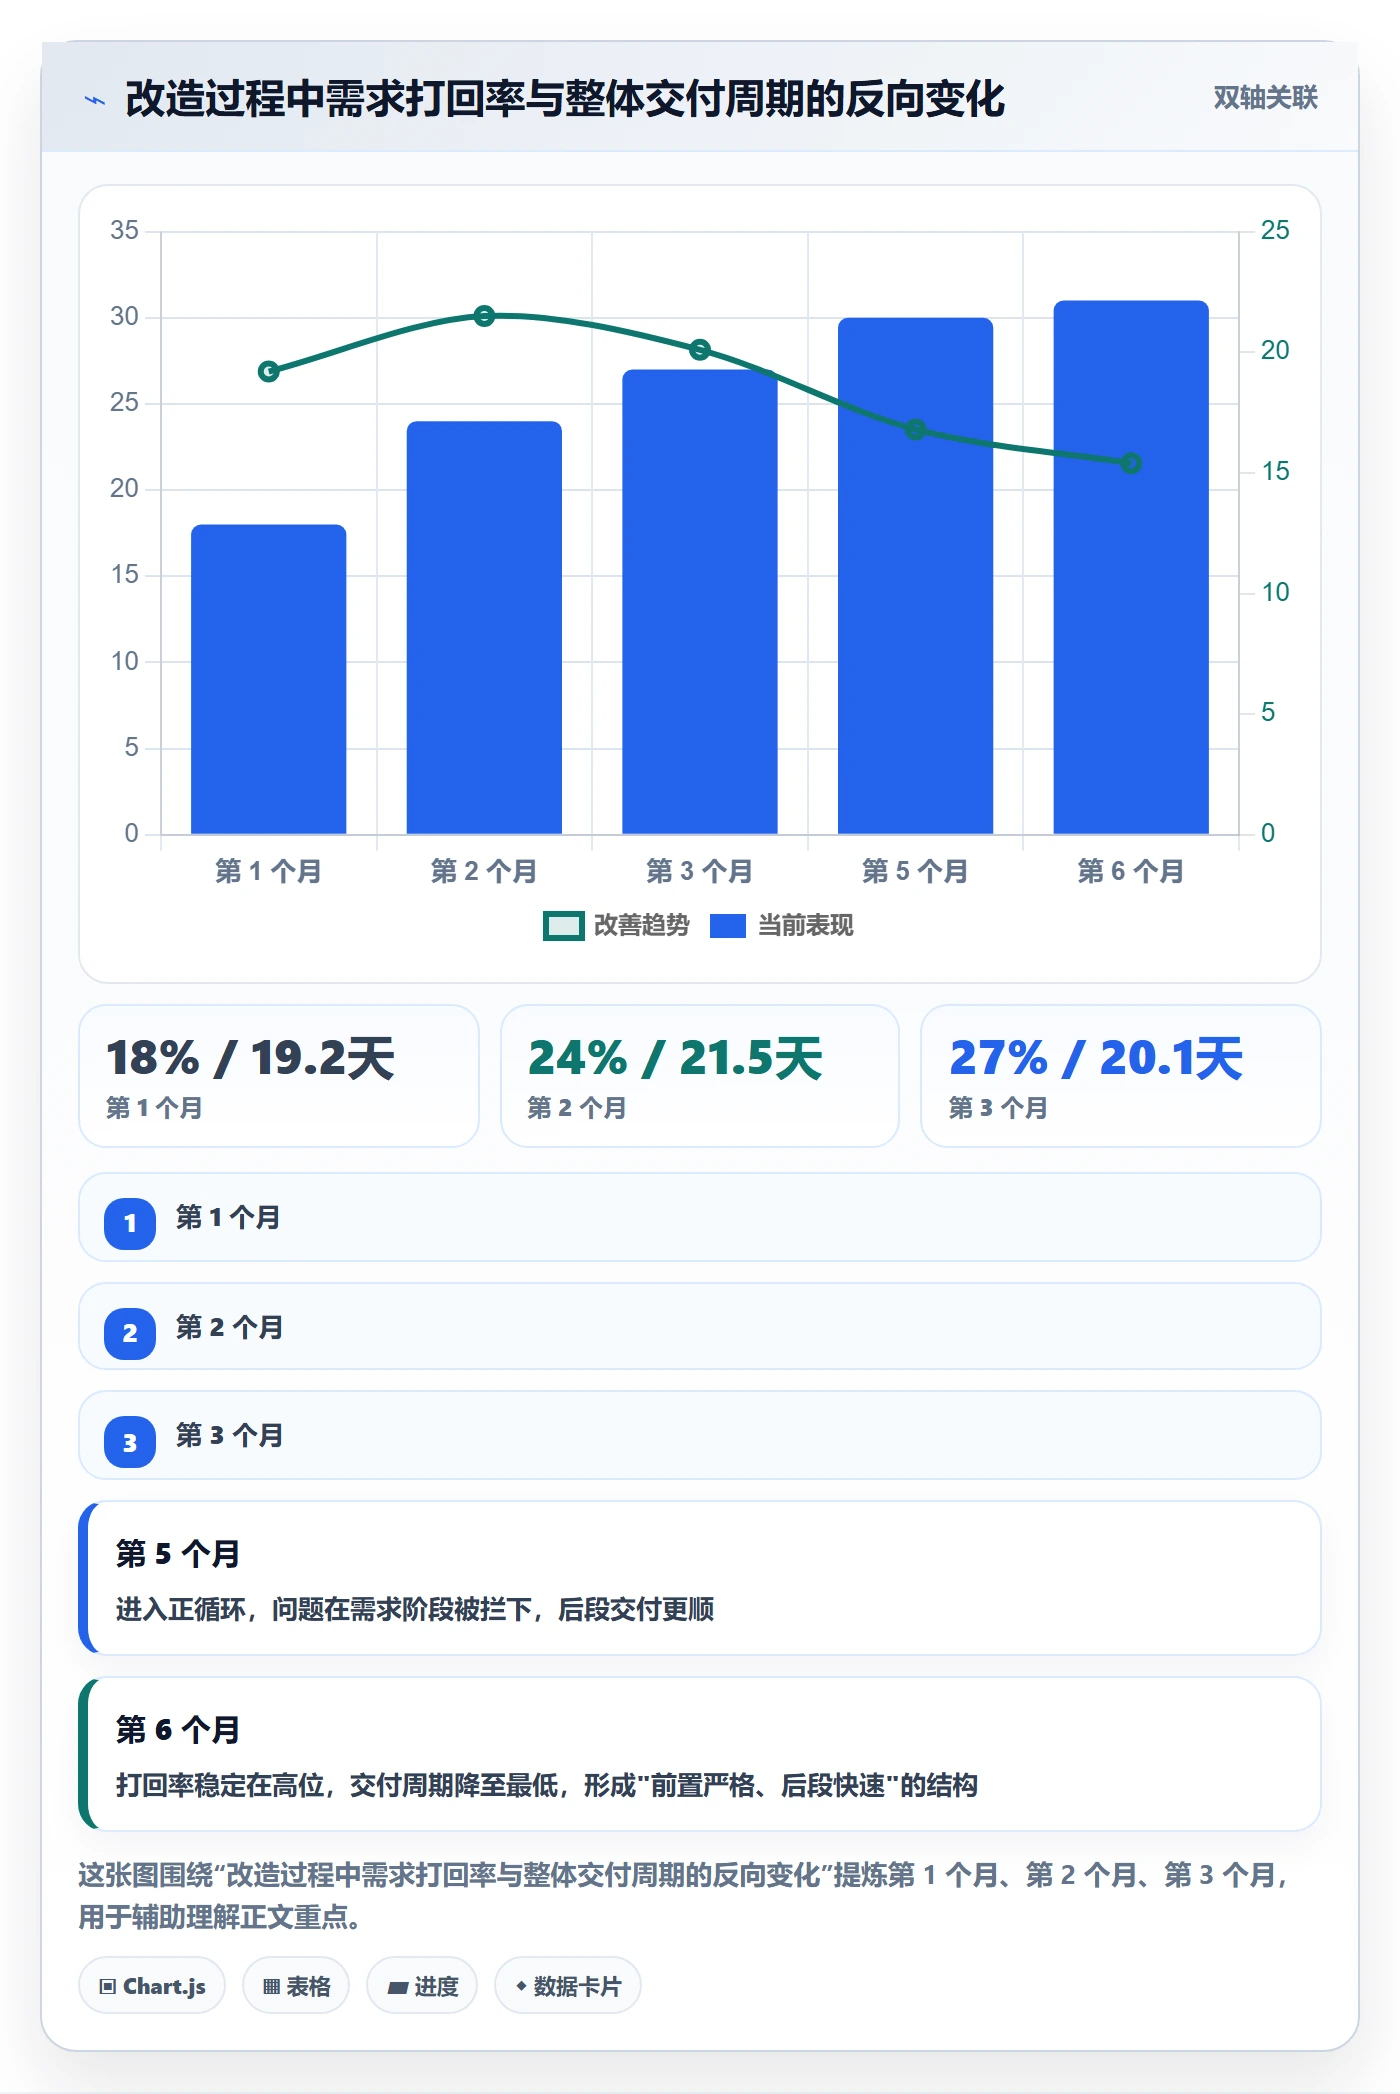Click the 改善趋势 legend label

pos(642,926)
